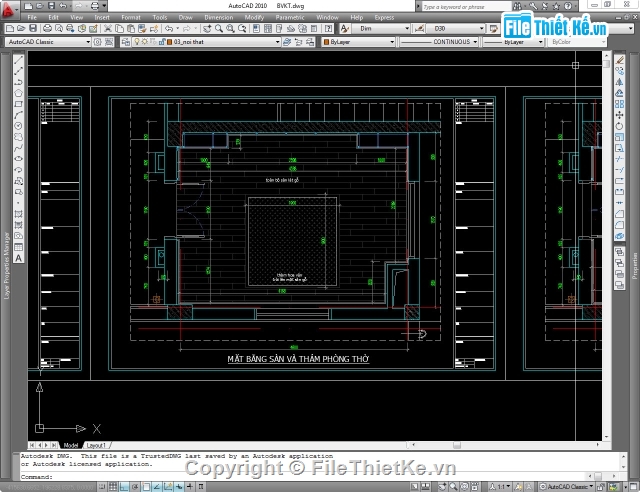Select the Polygon tool
This screenshot has width=640, height=492.
coord(18,93)
